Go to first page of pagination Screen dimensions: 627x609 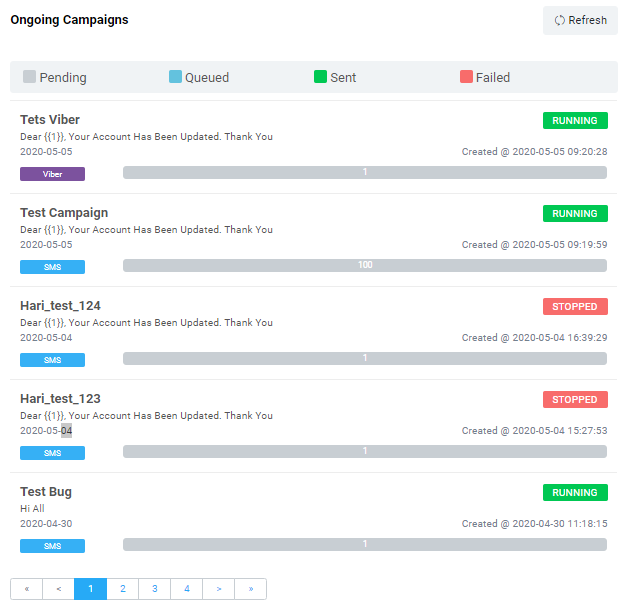[27, 589]
